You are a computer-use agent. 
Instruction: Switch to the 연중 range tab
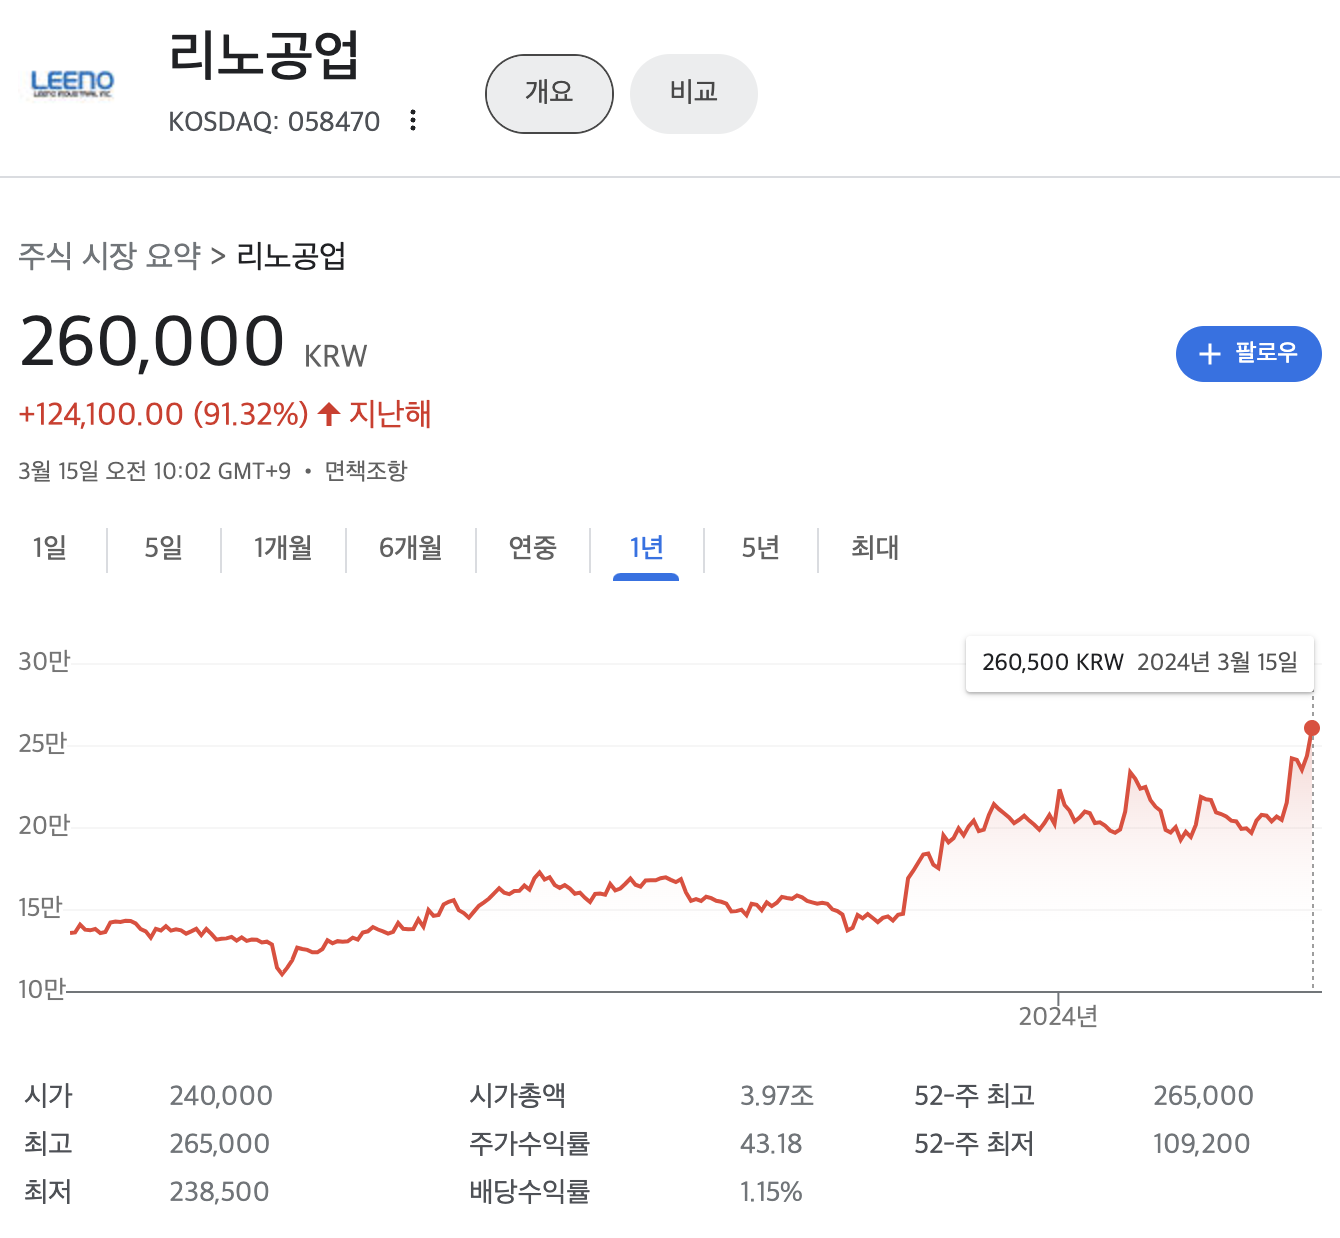[532, 548]
